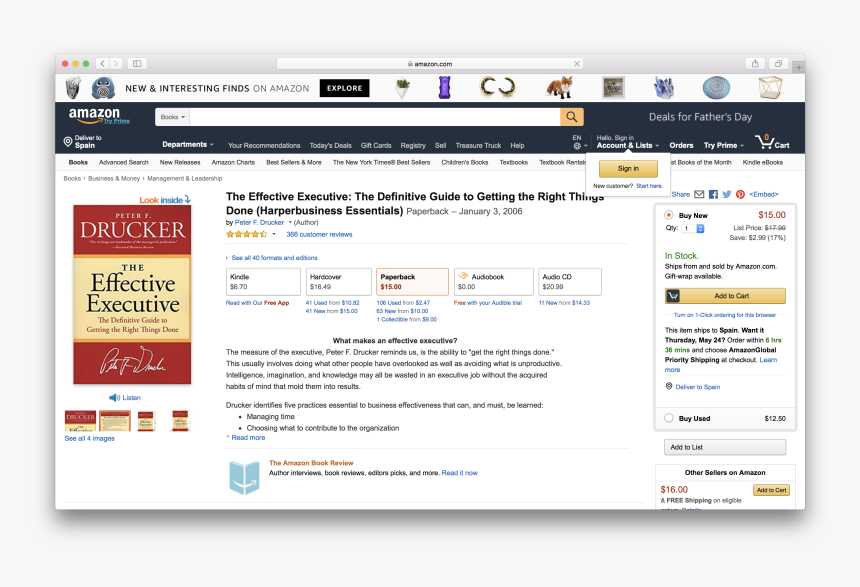Open the 366 customer reviews link
Image resolution: width=860 pixels, height=587 pixels.
[319, 234]
